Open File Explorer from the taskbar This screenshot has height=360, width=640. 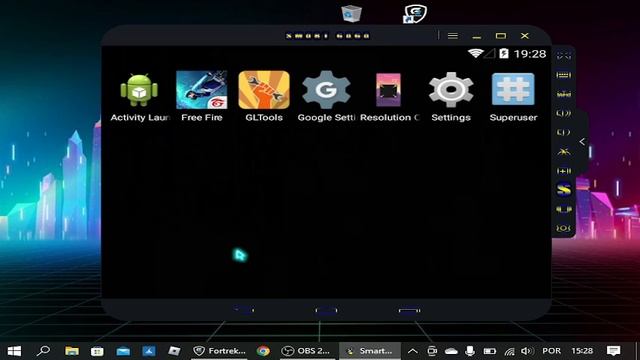(72, 351)
